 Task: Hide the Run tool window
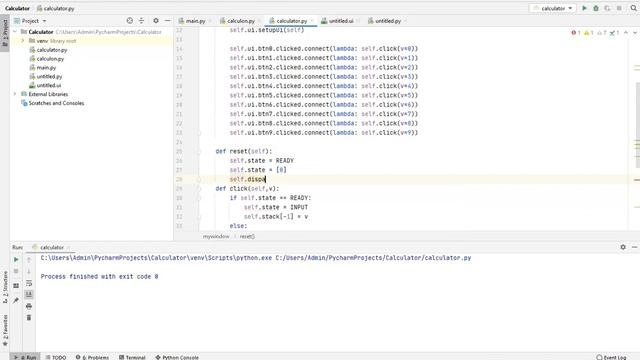pos(634,247)
